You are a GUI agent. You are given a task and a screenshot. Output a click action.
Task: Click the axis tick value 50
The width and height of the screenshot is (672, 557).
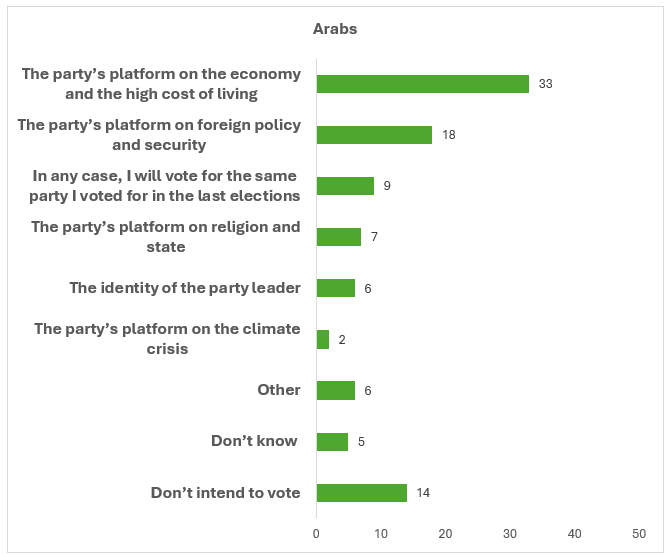(640, 534)
